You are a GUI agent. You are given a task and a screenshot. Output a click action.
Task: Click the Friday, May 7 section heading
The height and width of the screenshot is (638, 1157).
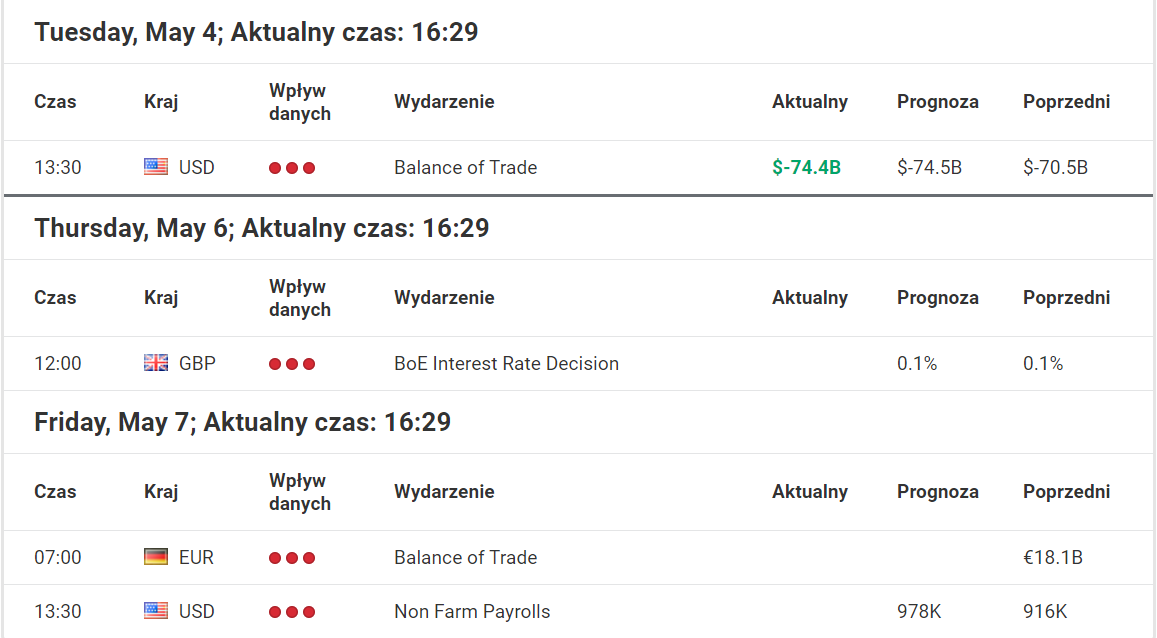coord(242,422)
